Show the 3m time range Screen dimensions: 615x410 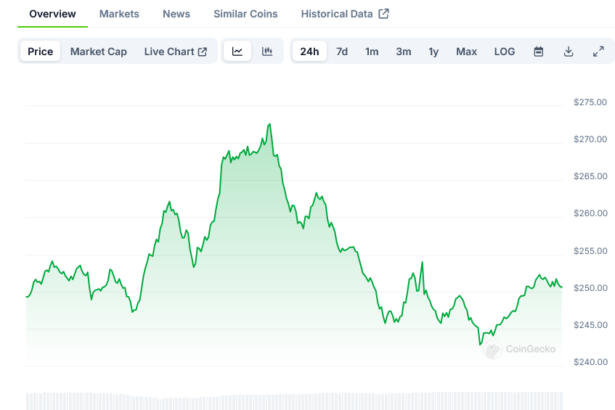[403, 51]
